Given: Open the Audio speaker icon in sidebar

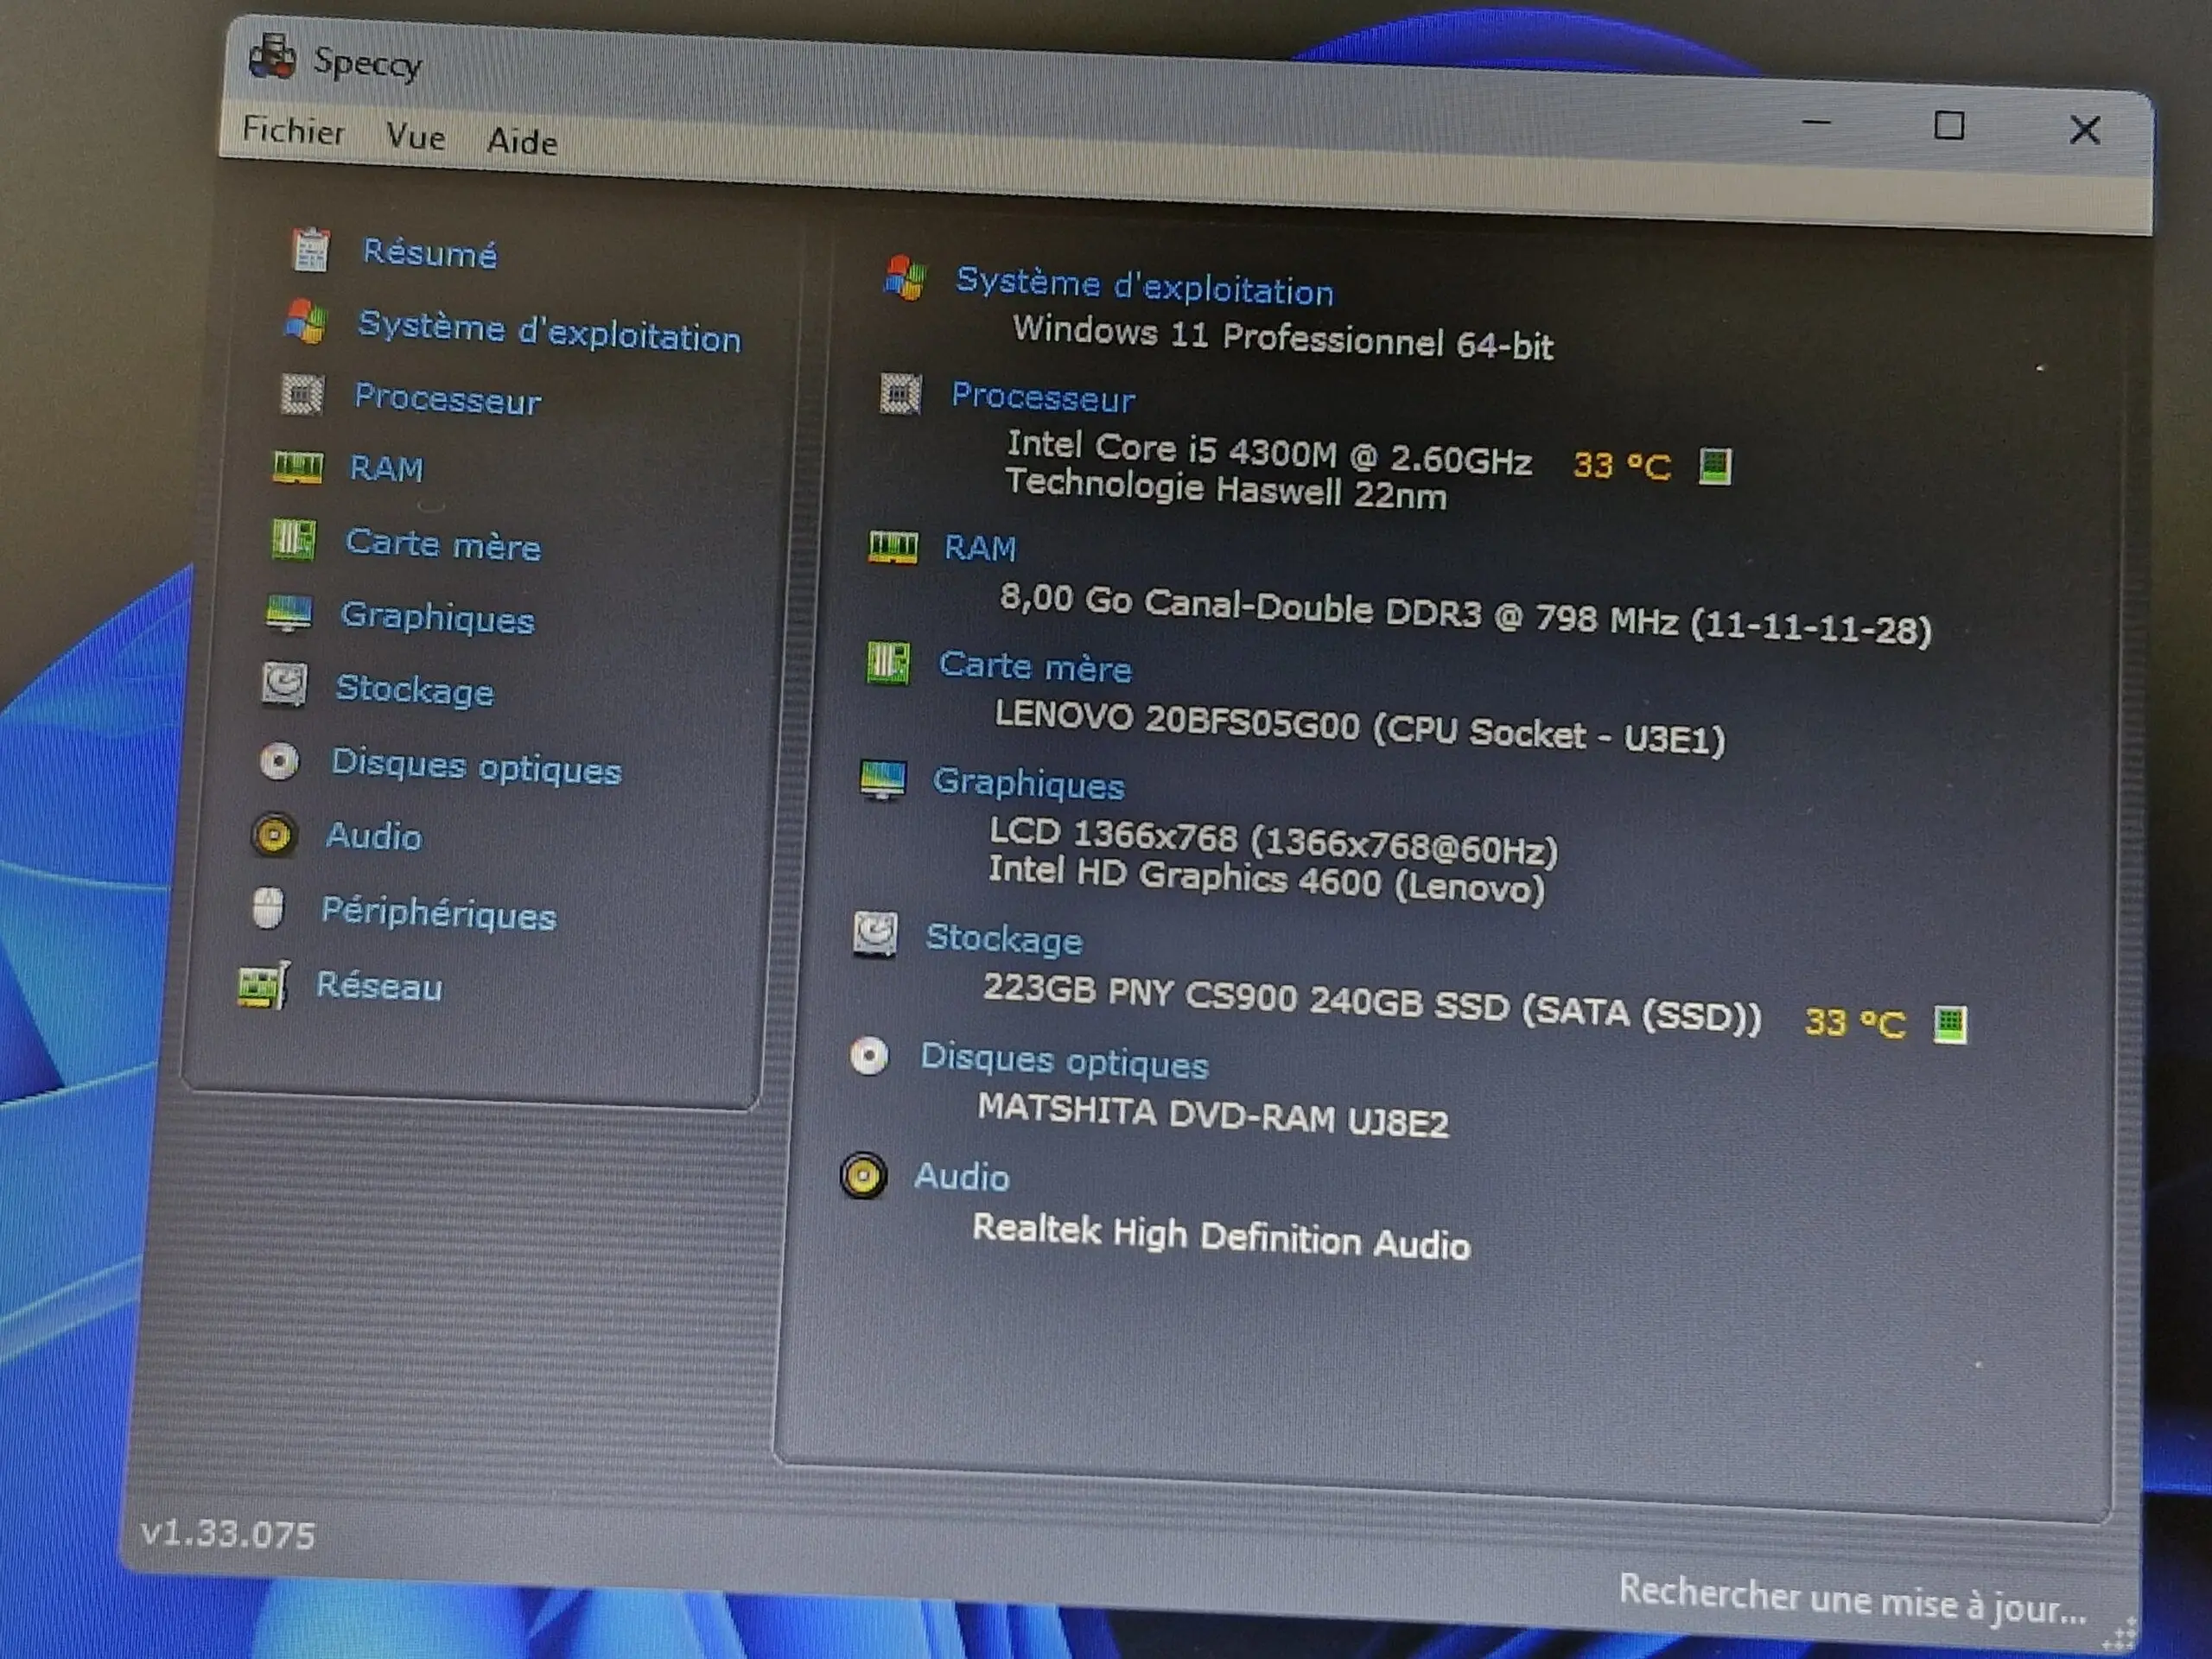Looking at the screenshot, I should (x=274, y=835).
